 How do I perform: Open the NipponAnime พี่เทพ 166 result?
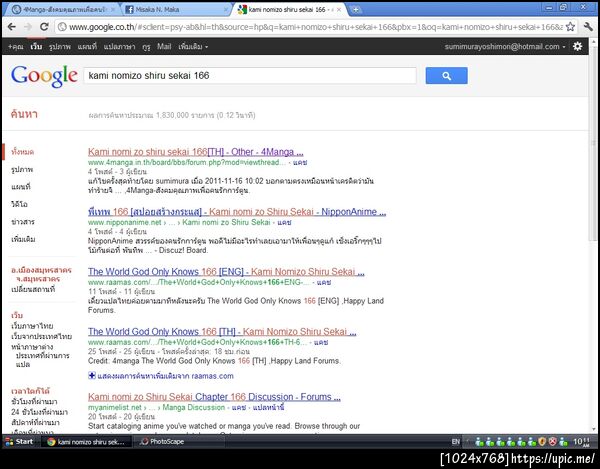tap(237, 212)
